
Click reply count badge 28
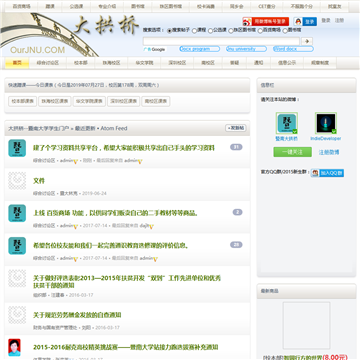coord(236,245)
